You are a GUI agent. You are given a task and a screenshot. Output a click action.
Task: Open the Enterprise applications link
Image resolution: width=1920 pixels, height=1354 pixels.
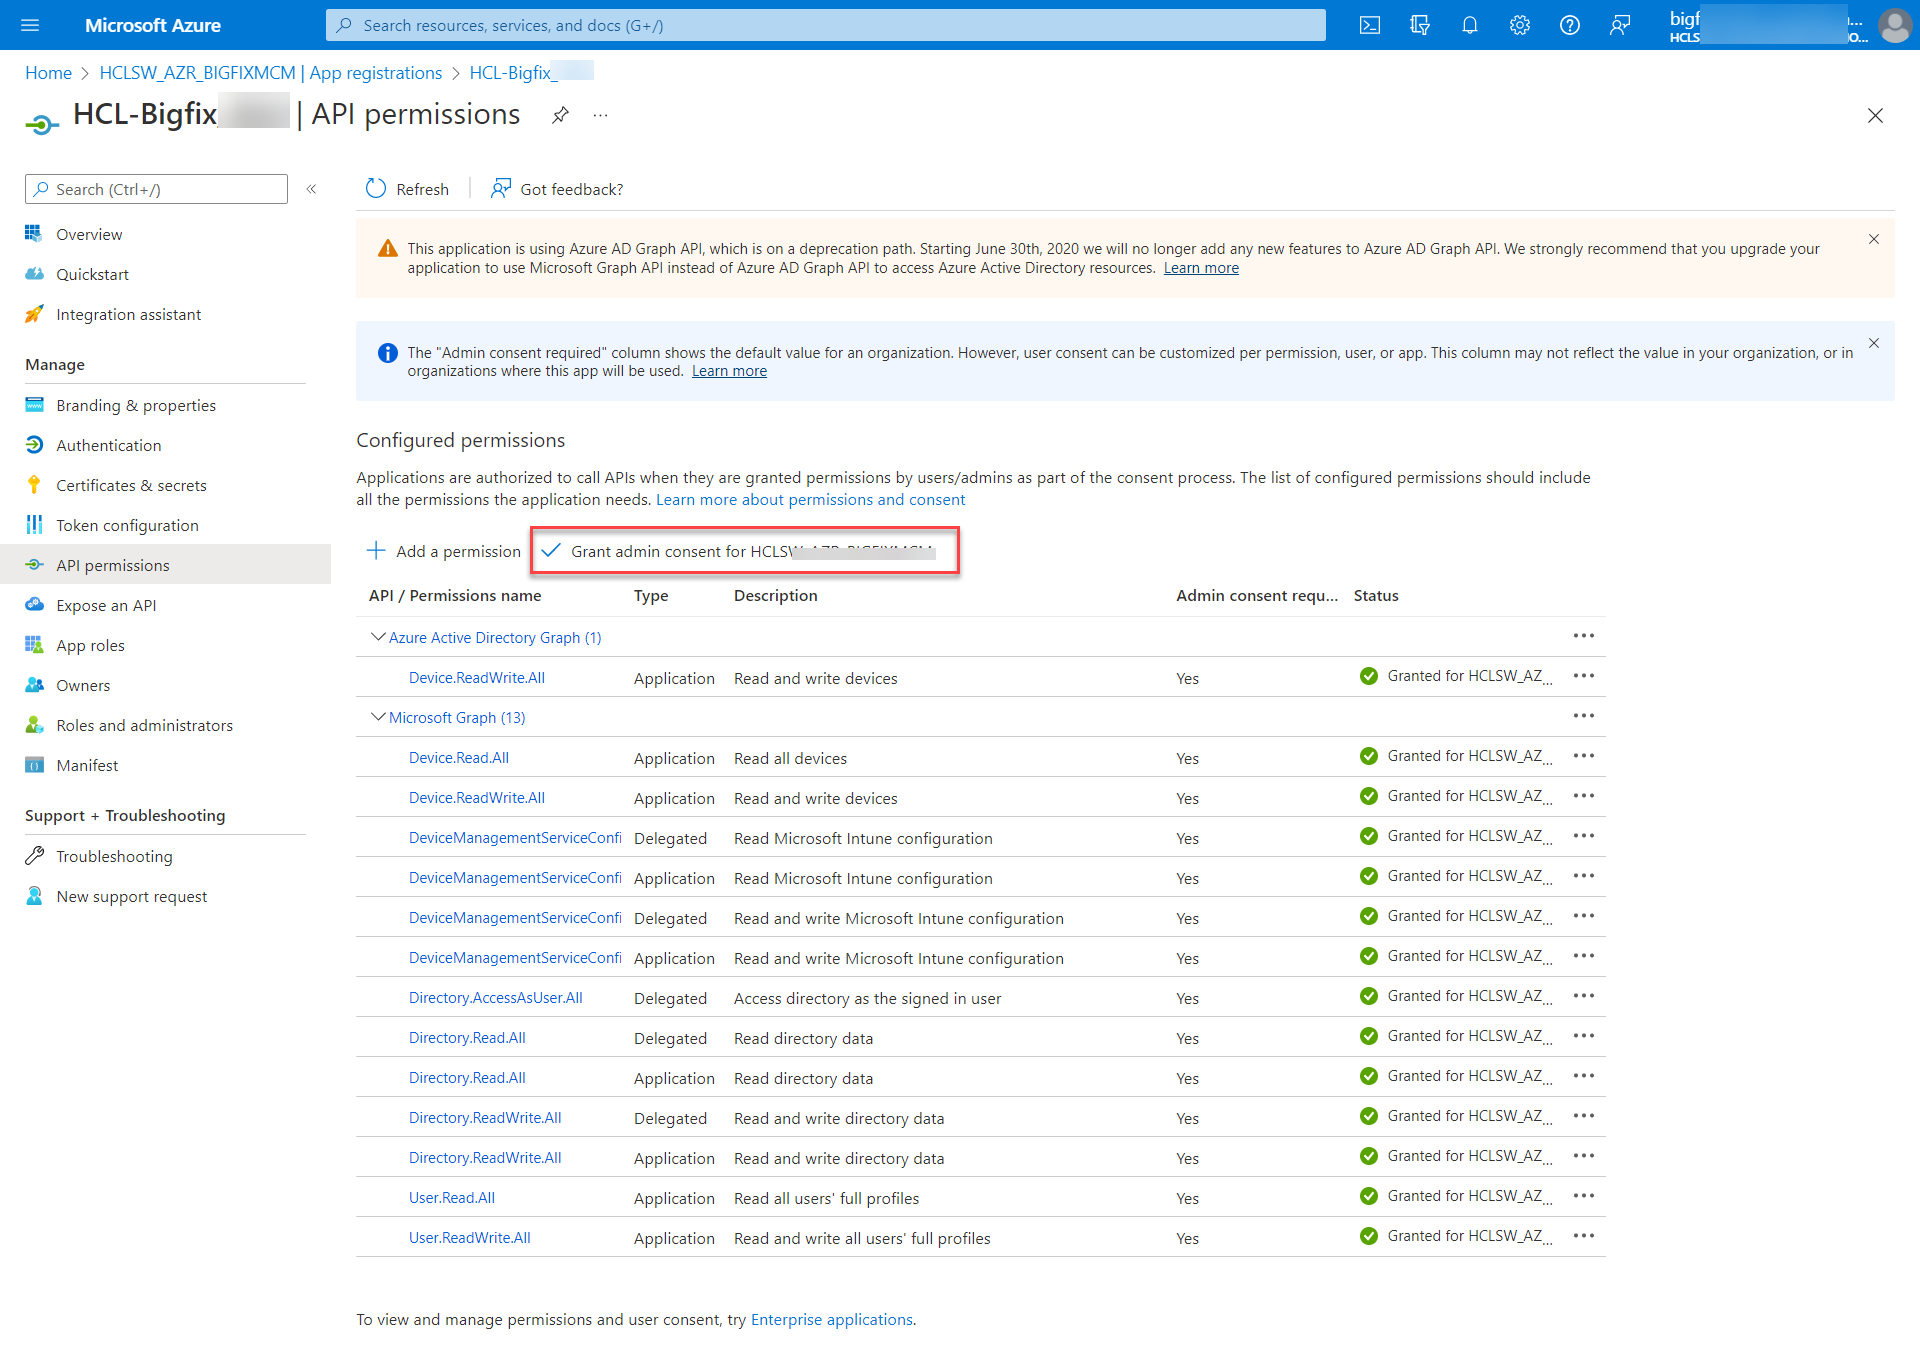click(832, 1319)
